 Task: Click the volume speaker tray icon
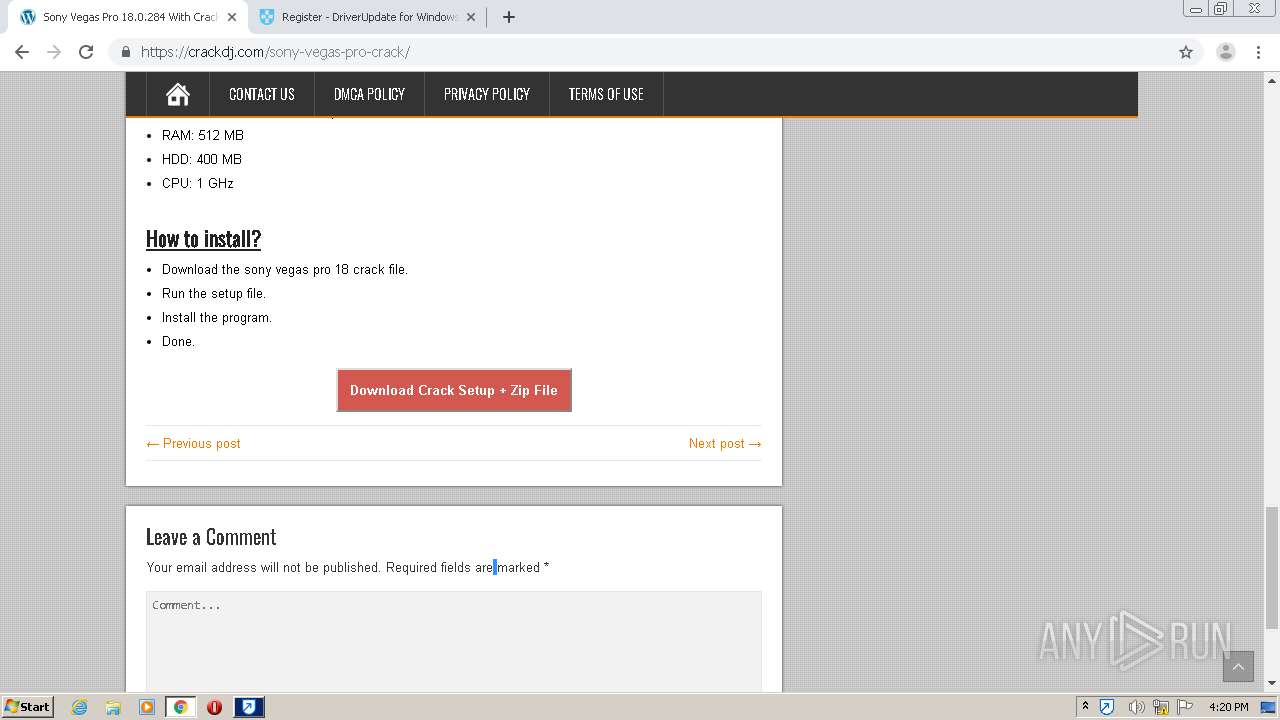[x=1136, y=707]
